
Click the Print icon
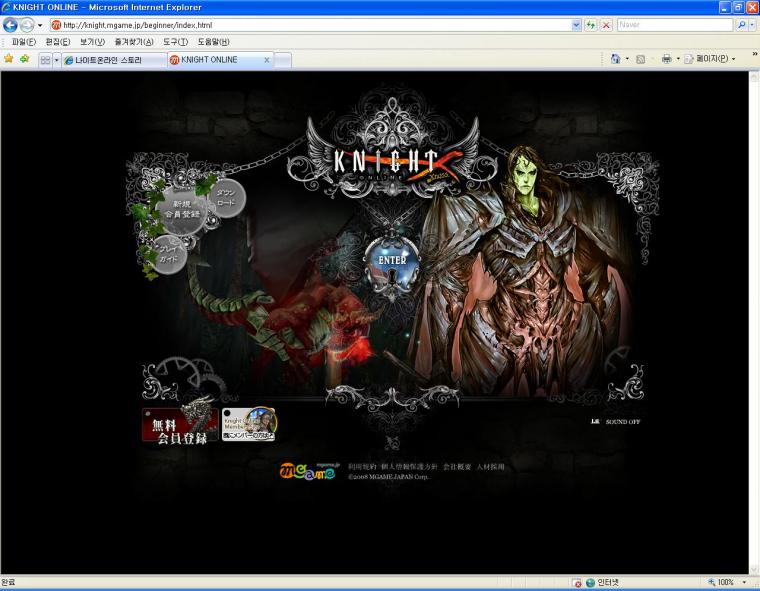[x=667, y=59]
